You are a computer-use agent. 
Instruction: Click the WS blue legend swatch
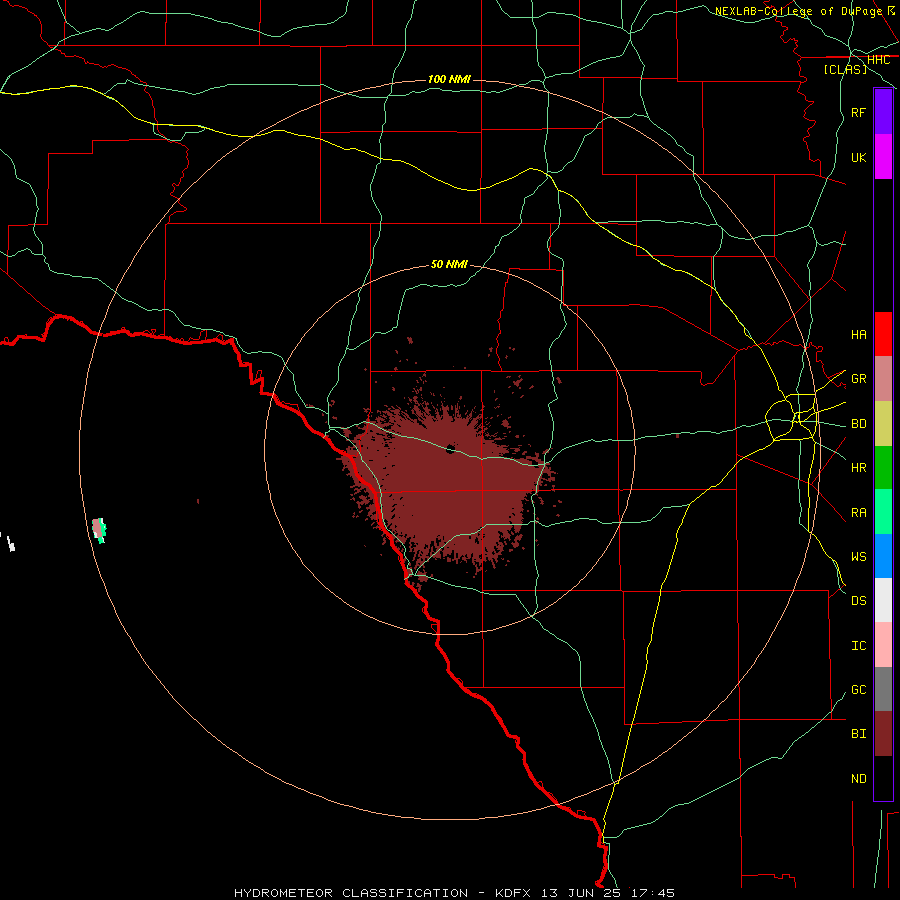(x=883, y=556)
